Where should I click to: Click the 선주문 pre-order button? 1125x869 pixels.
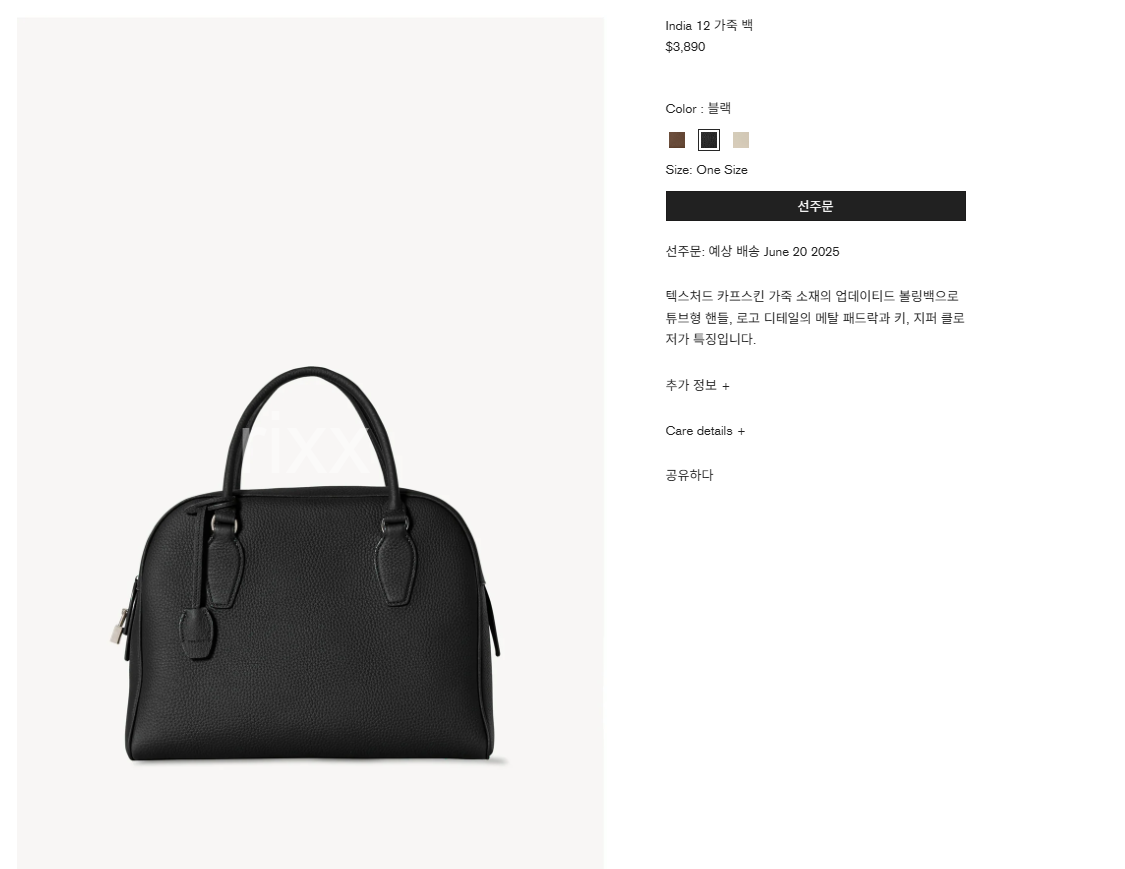(815, 206)
